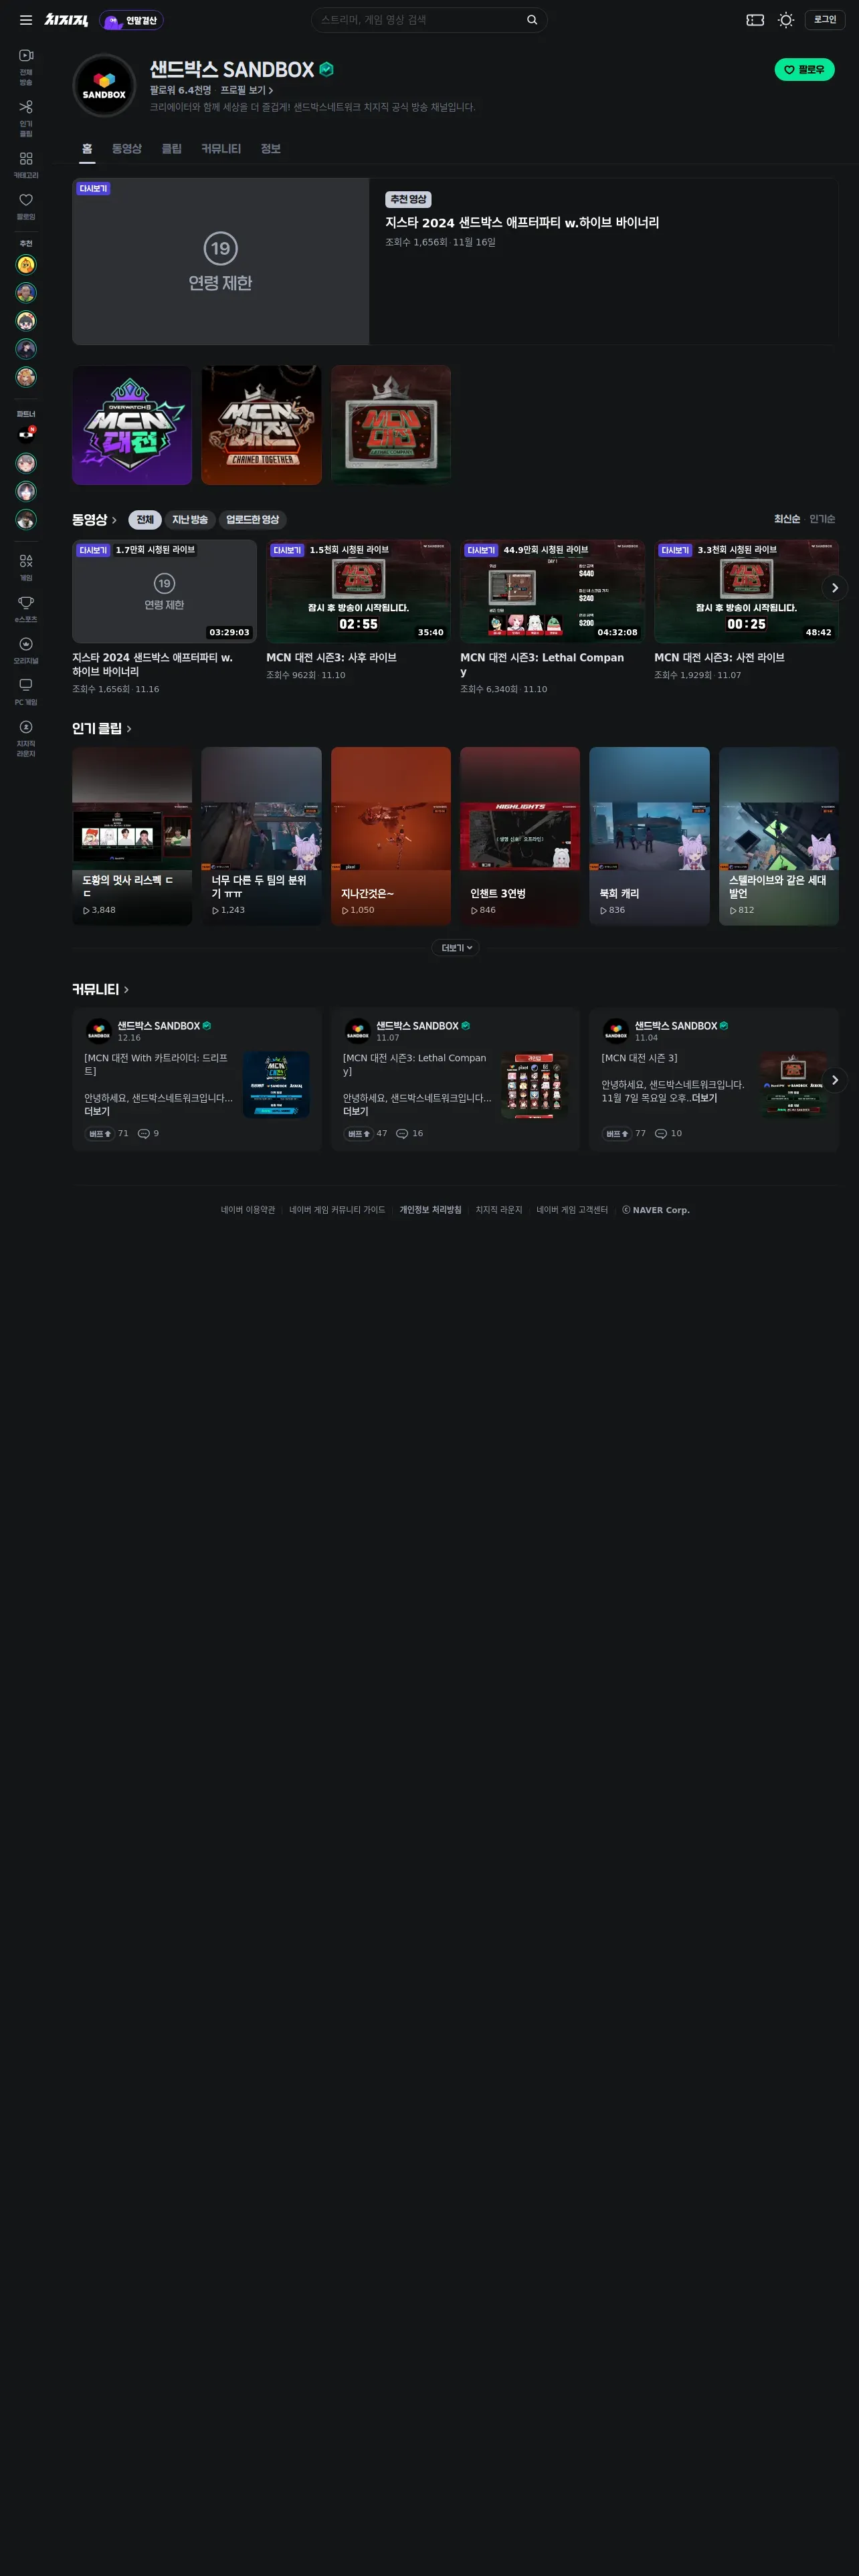Click the partner avatar with red N badge
Screen dimensions: 859x2576
click(x=26, y=434)
